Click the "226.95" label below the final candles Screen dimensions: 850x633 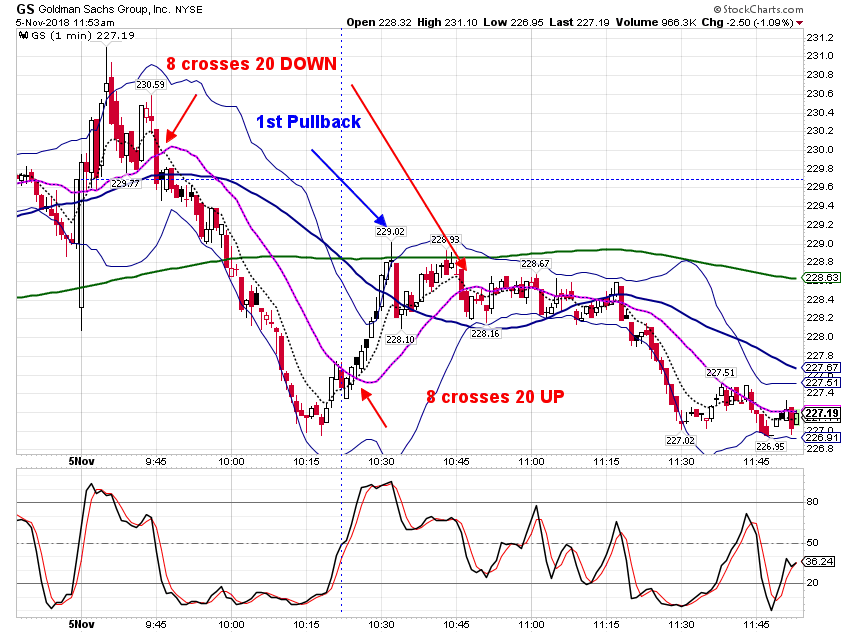point(770,446)
